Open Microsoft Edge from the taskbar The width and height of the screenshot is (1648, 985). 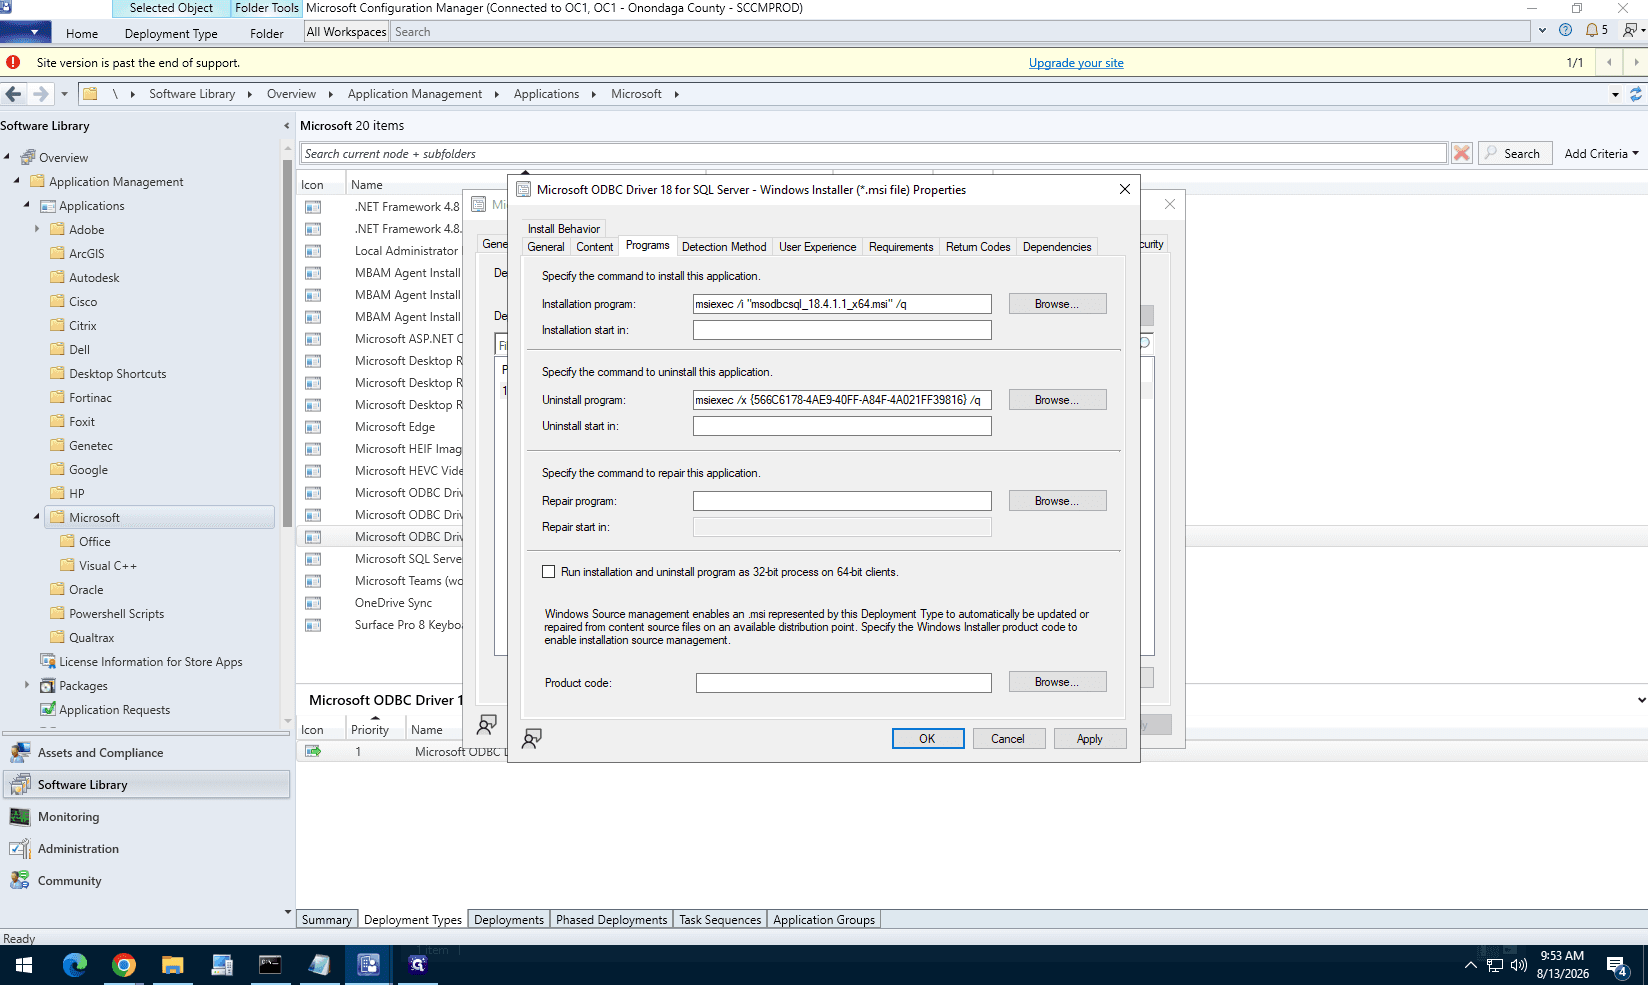coord(75,965)
